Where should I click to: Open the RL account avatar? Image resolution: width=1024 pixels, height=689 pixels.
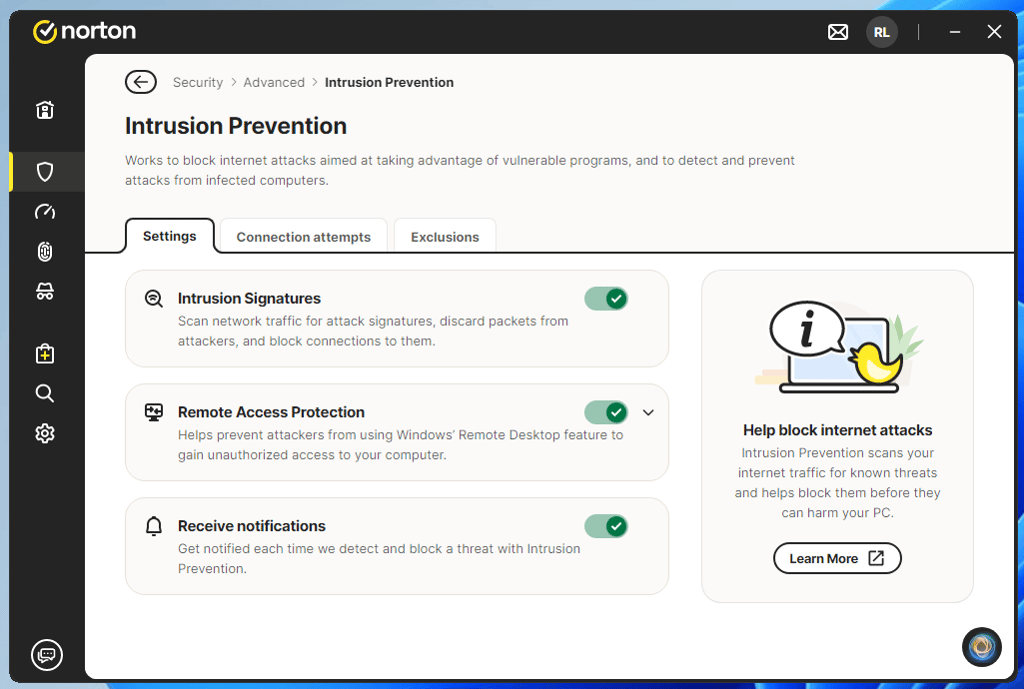(882, 32)
